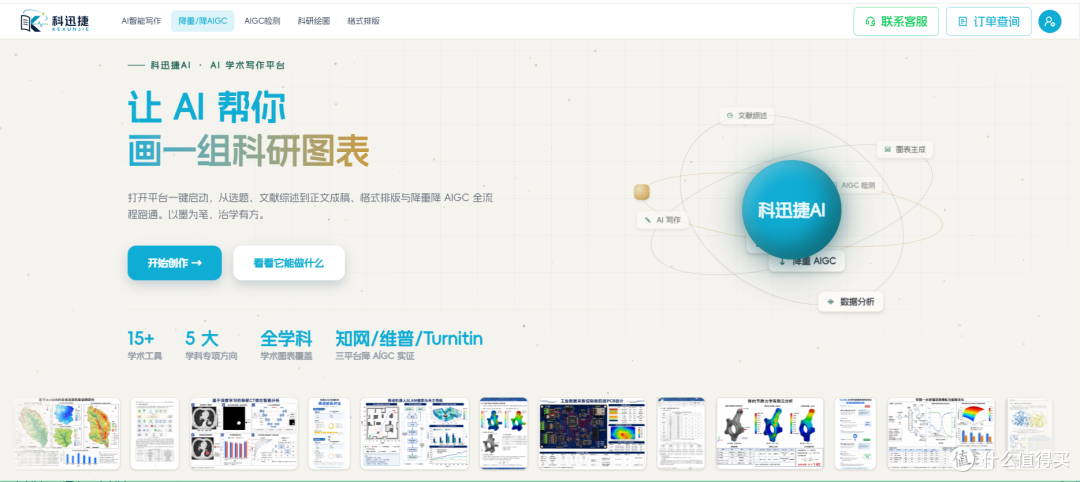Viewport: 1080px width, 482px height.
Task: Open the table-filled document page thumbnail
Action: tap(681, 433)
